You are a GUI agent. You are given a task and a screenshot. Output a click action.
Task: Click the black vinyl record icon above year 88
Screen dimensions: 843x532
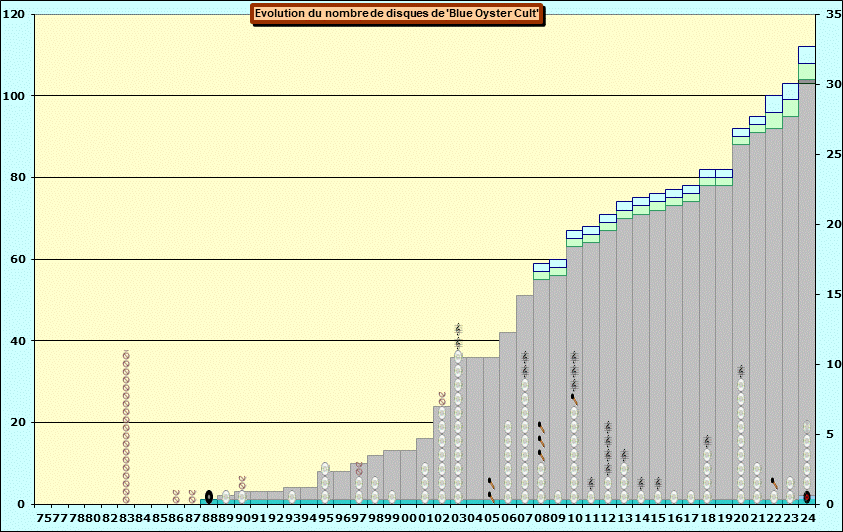click(209, 497)
